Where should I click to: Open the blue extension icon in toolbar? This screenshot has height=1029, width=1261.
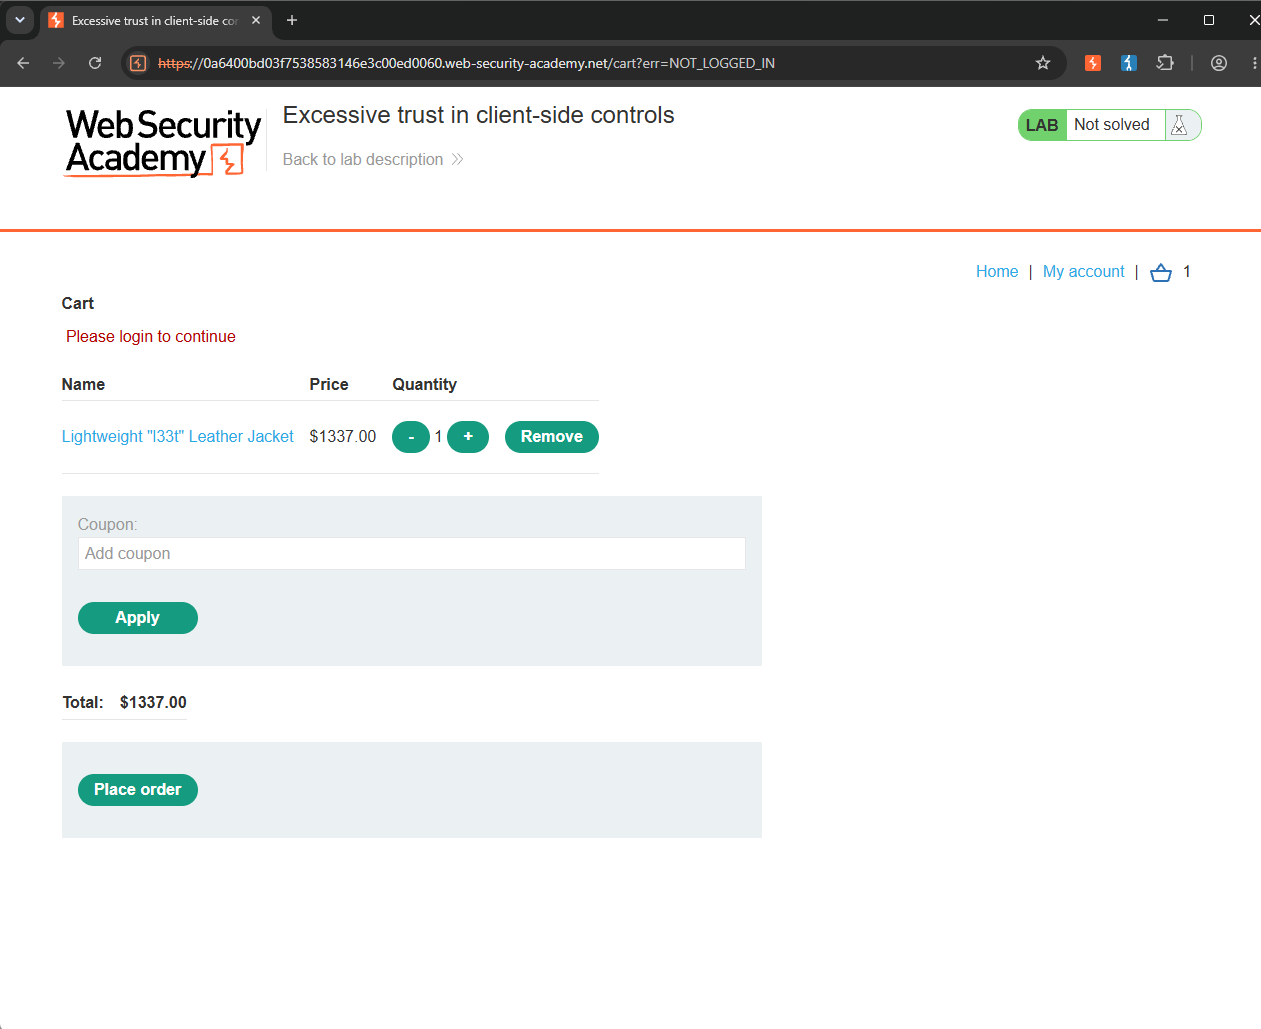click(x=1129, y=63)
